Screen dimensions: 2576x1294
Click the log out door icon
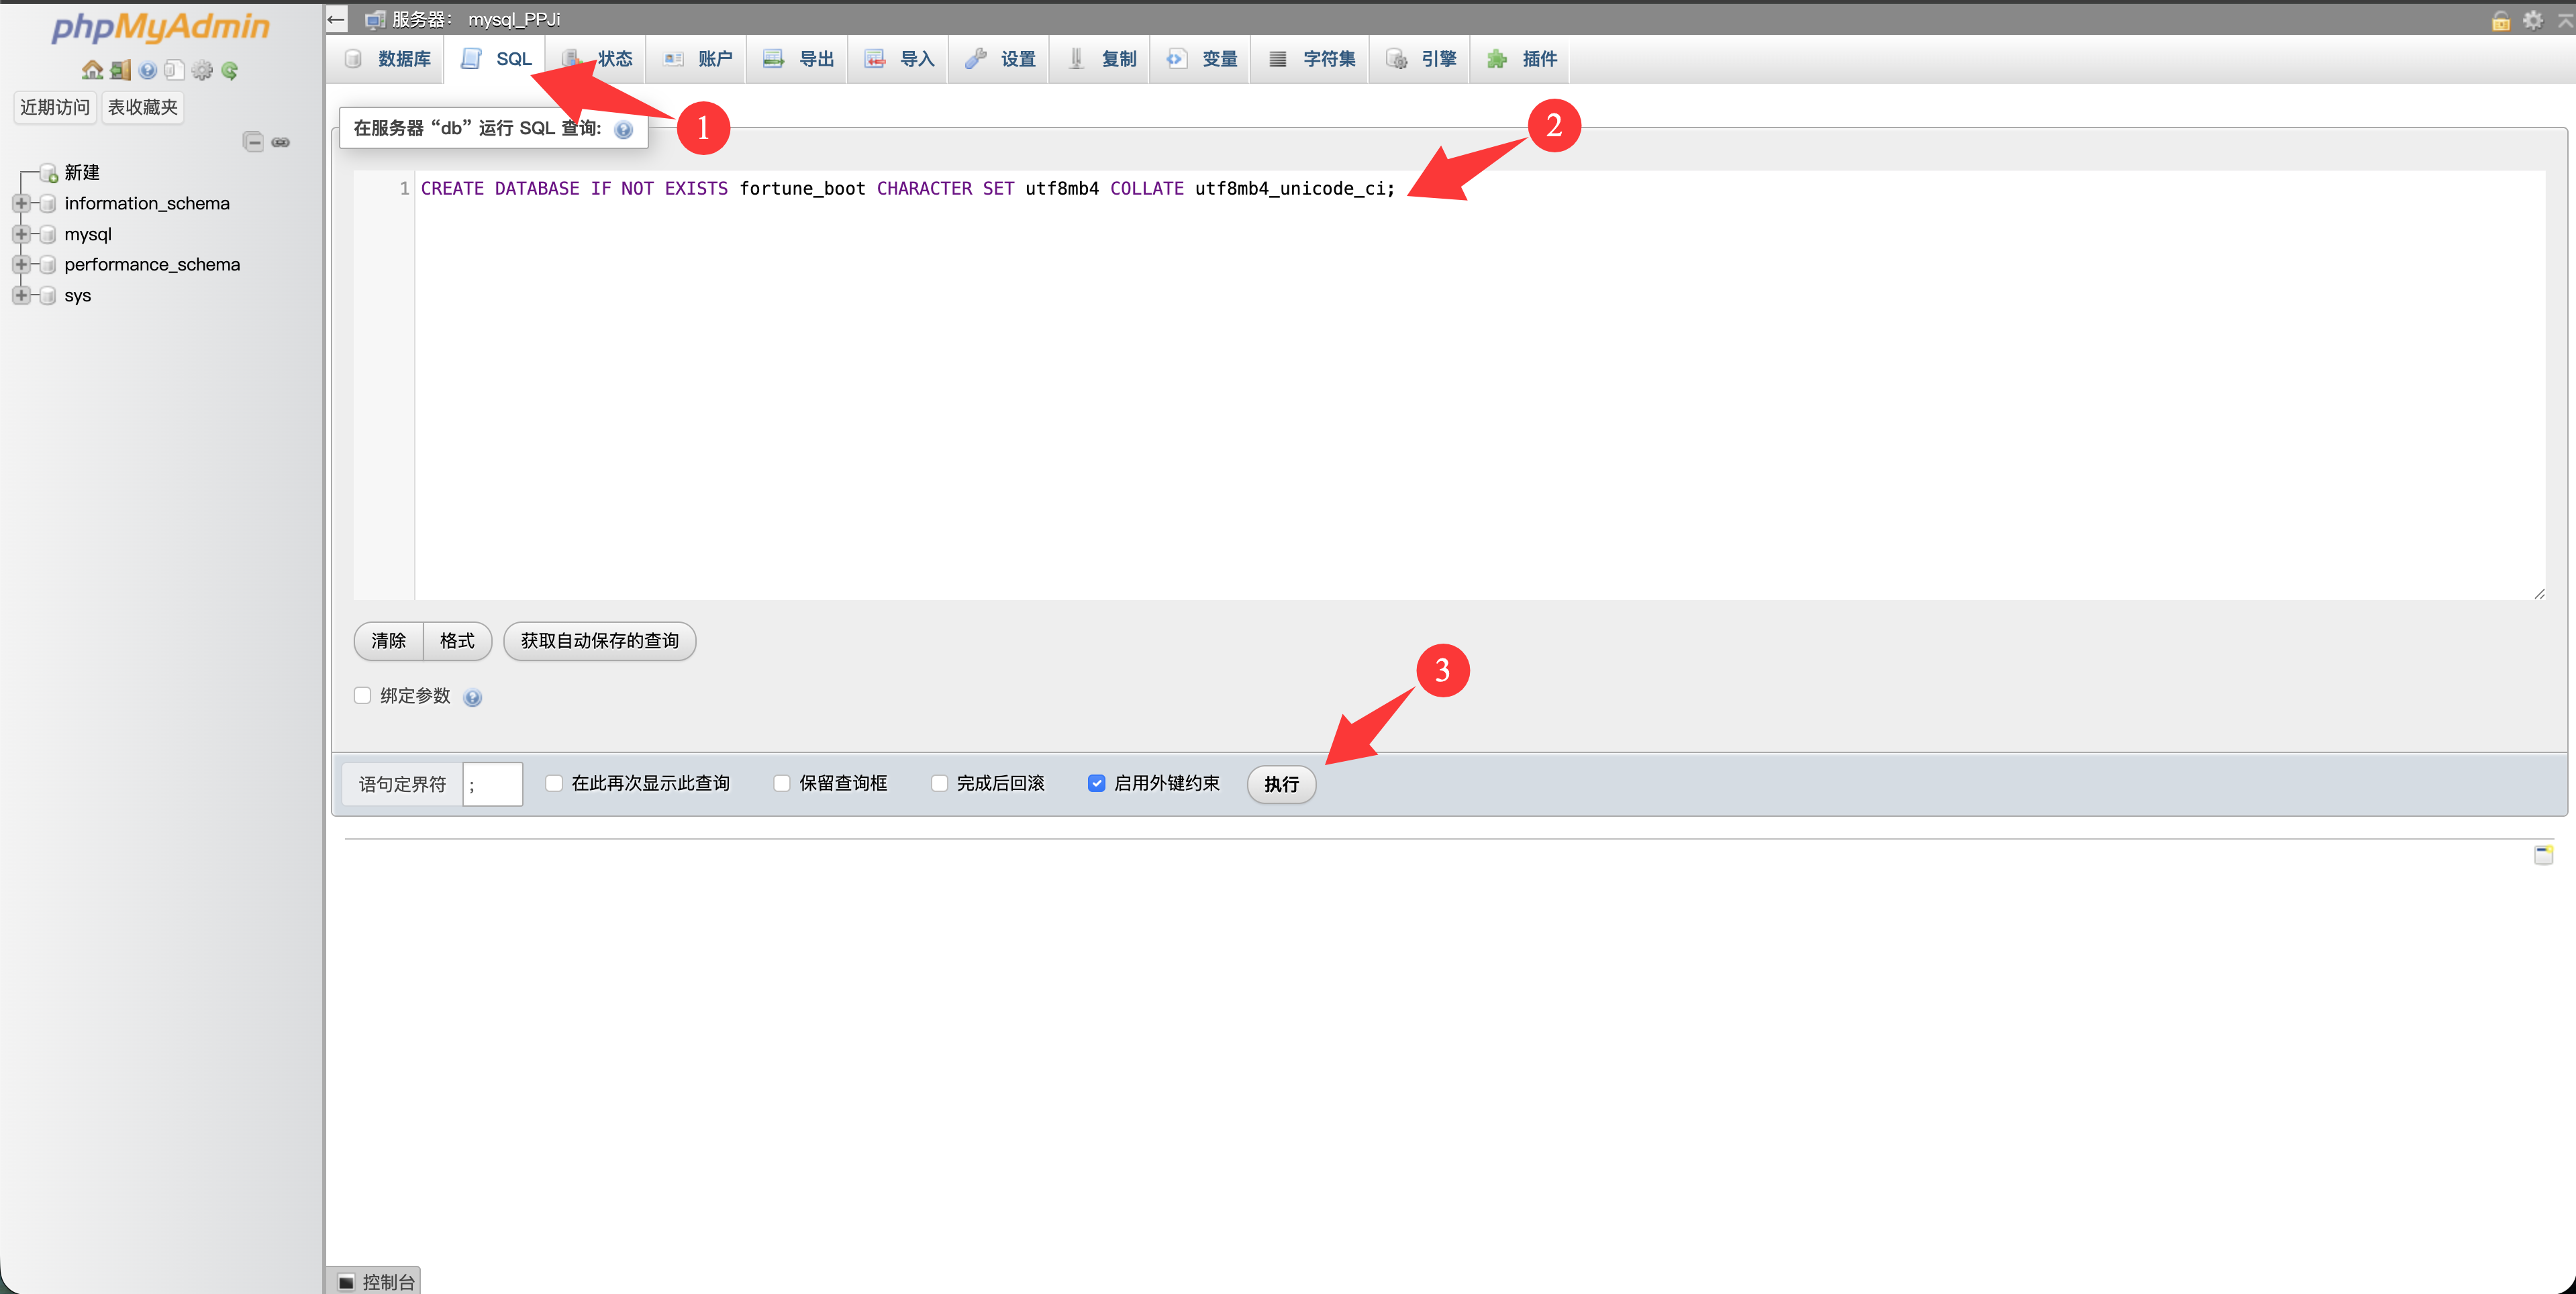click(121, 70)
